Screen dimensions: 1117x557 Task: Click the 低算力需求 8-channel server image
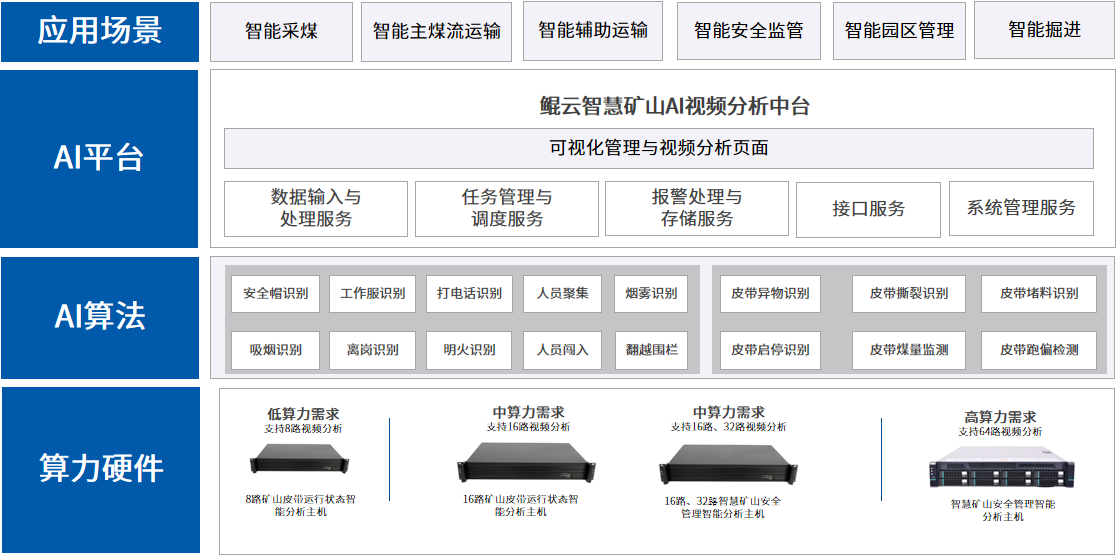point(300,460)
